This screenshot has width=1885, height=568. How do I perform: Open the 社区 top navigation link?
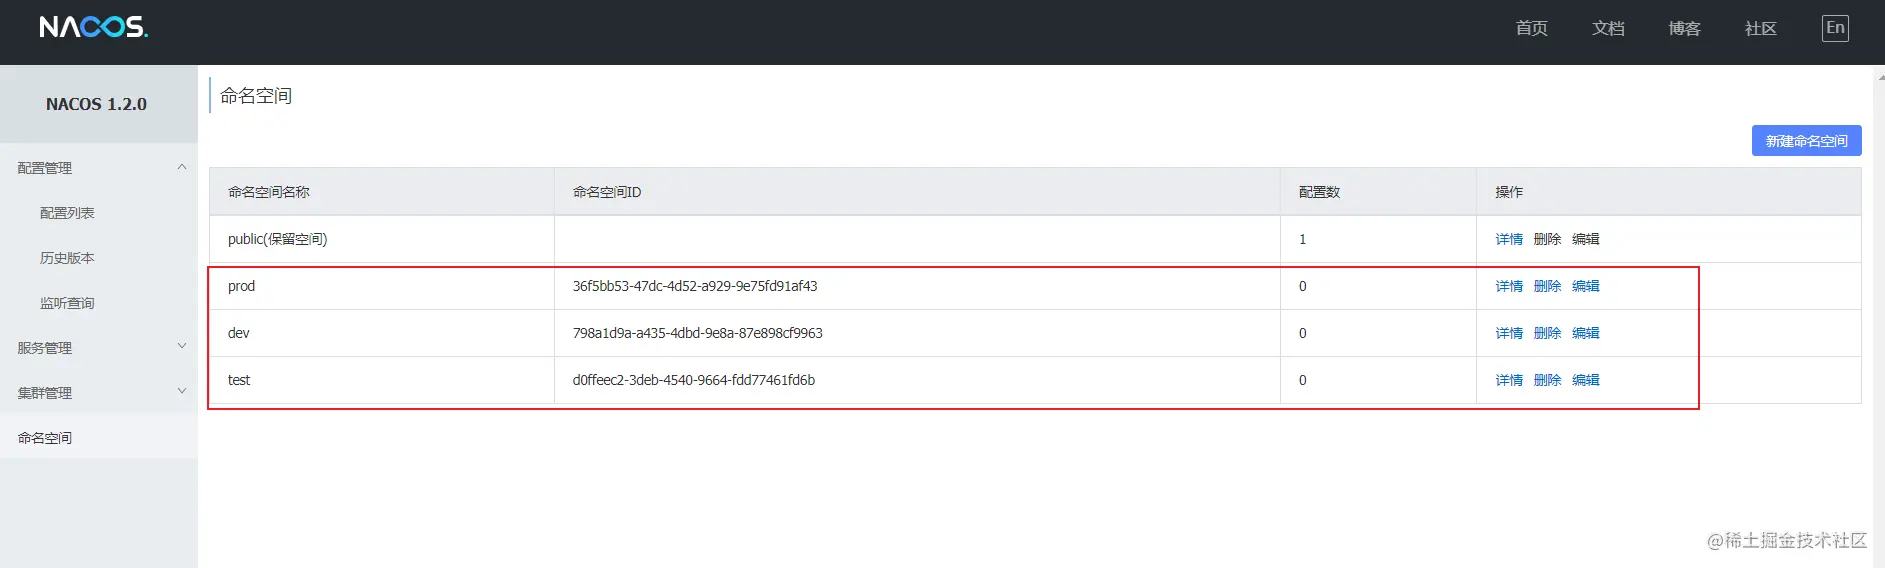(x=1760, y=28)
